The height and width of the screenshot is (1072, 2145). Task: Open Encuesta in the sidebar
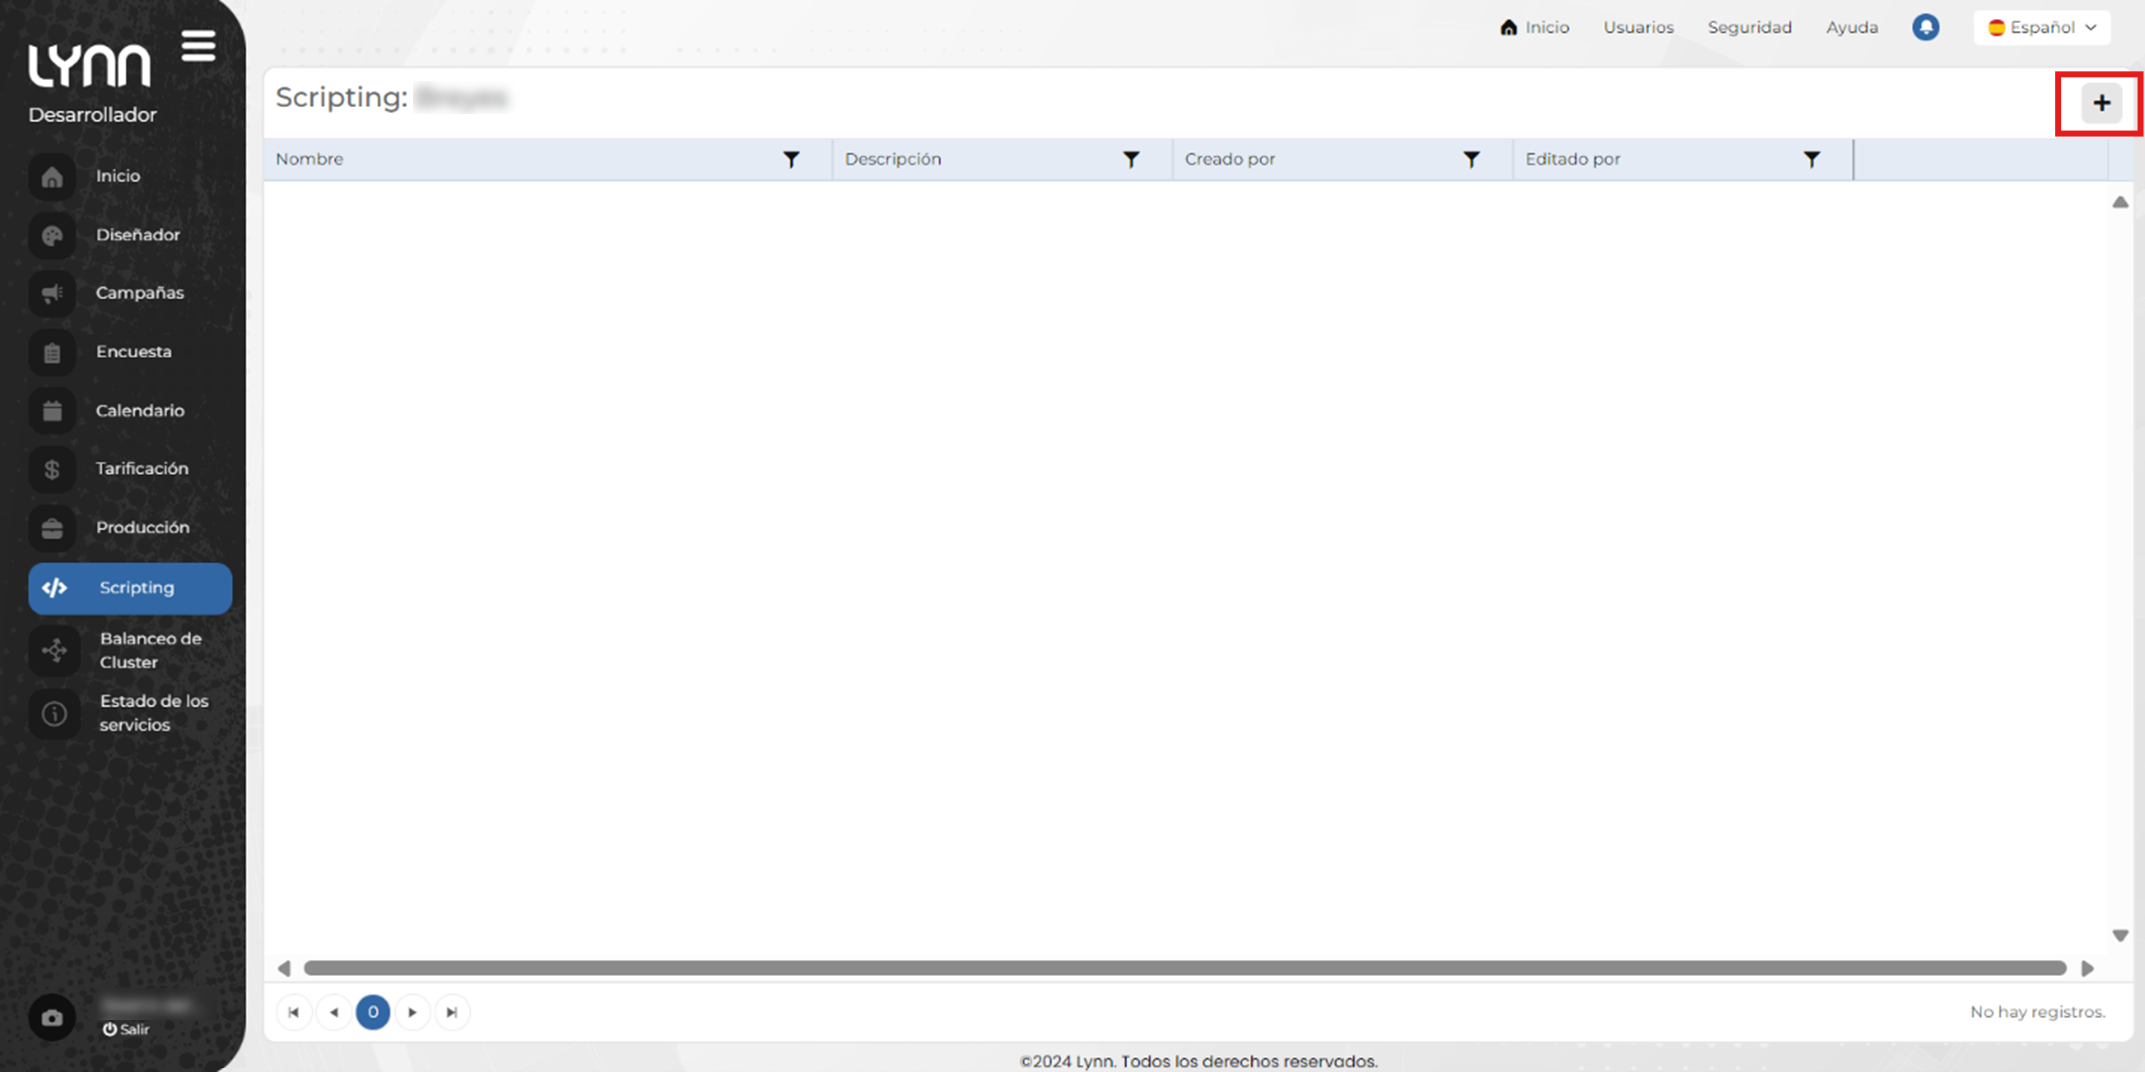(134, 352)
